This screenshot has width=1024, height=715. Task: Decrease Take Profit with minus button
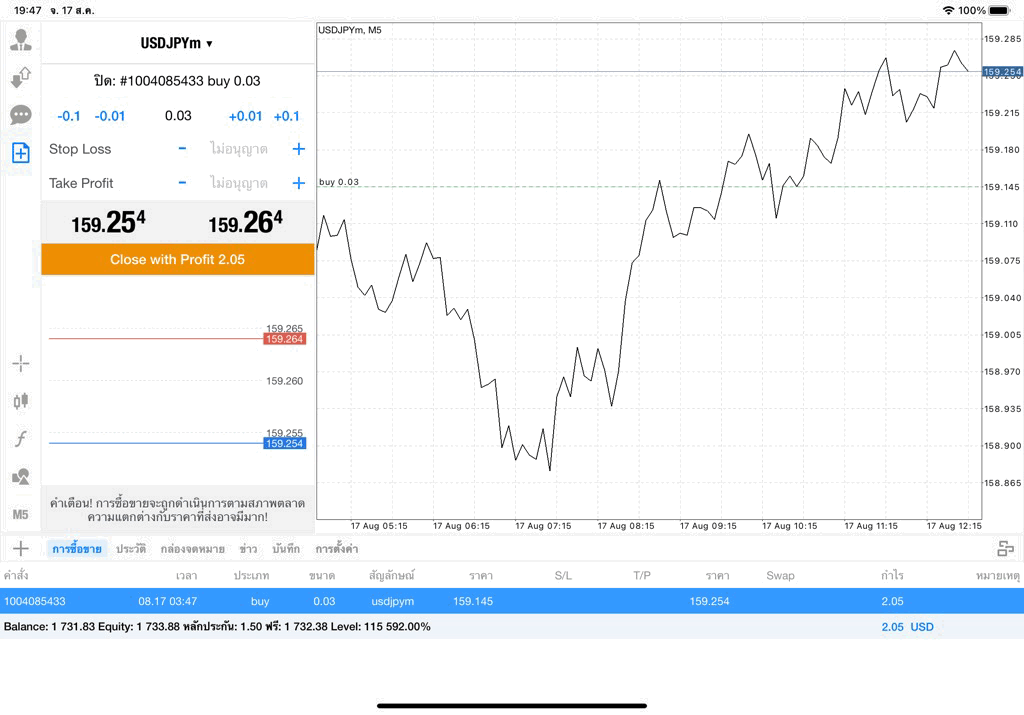click(x=182, y=183)
